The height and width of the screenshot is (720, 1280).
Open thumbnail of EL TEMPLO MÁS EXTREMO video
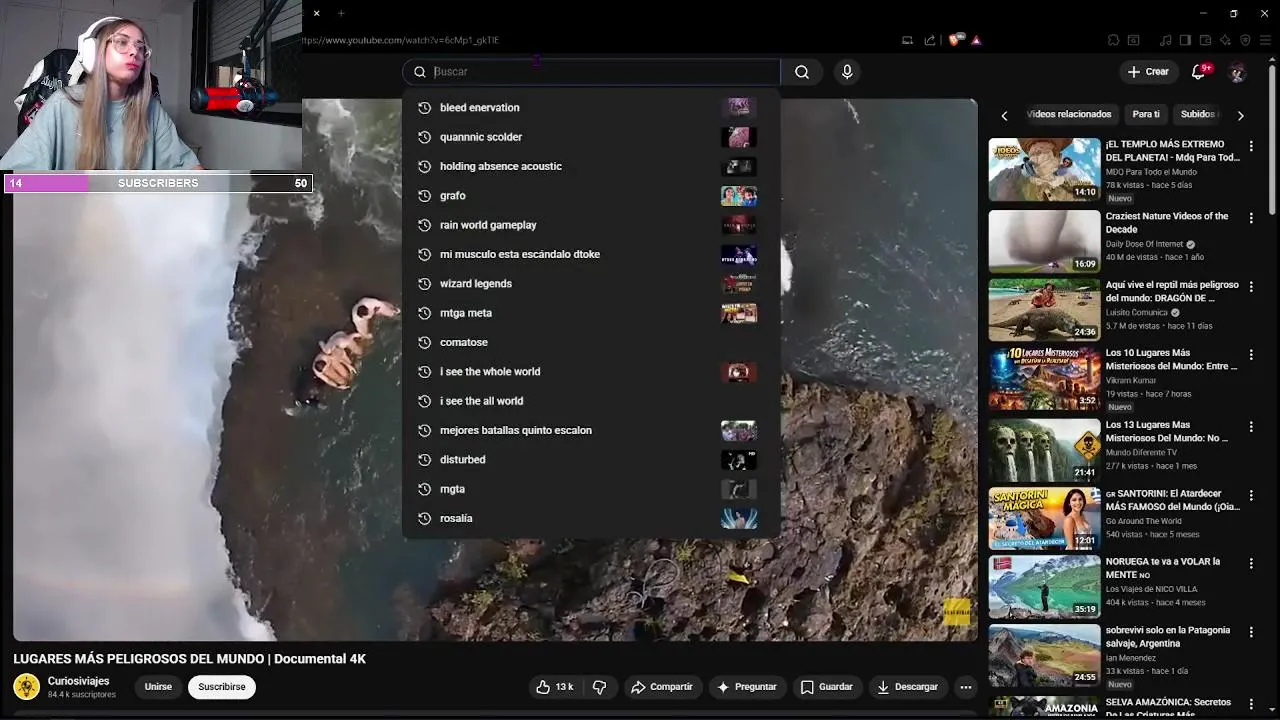(1044, 170)
